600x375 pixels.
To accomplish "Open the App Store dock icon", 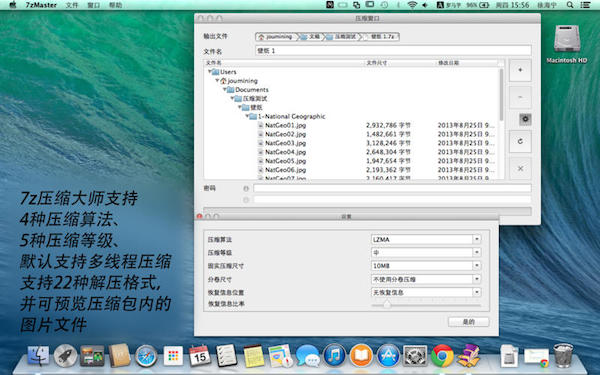I will 388,355.
